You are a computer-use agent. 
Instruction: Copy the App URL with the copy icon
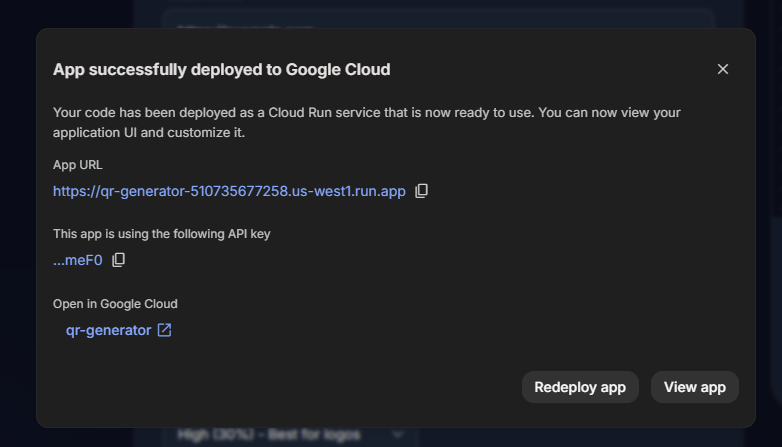(421, 191)
